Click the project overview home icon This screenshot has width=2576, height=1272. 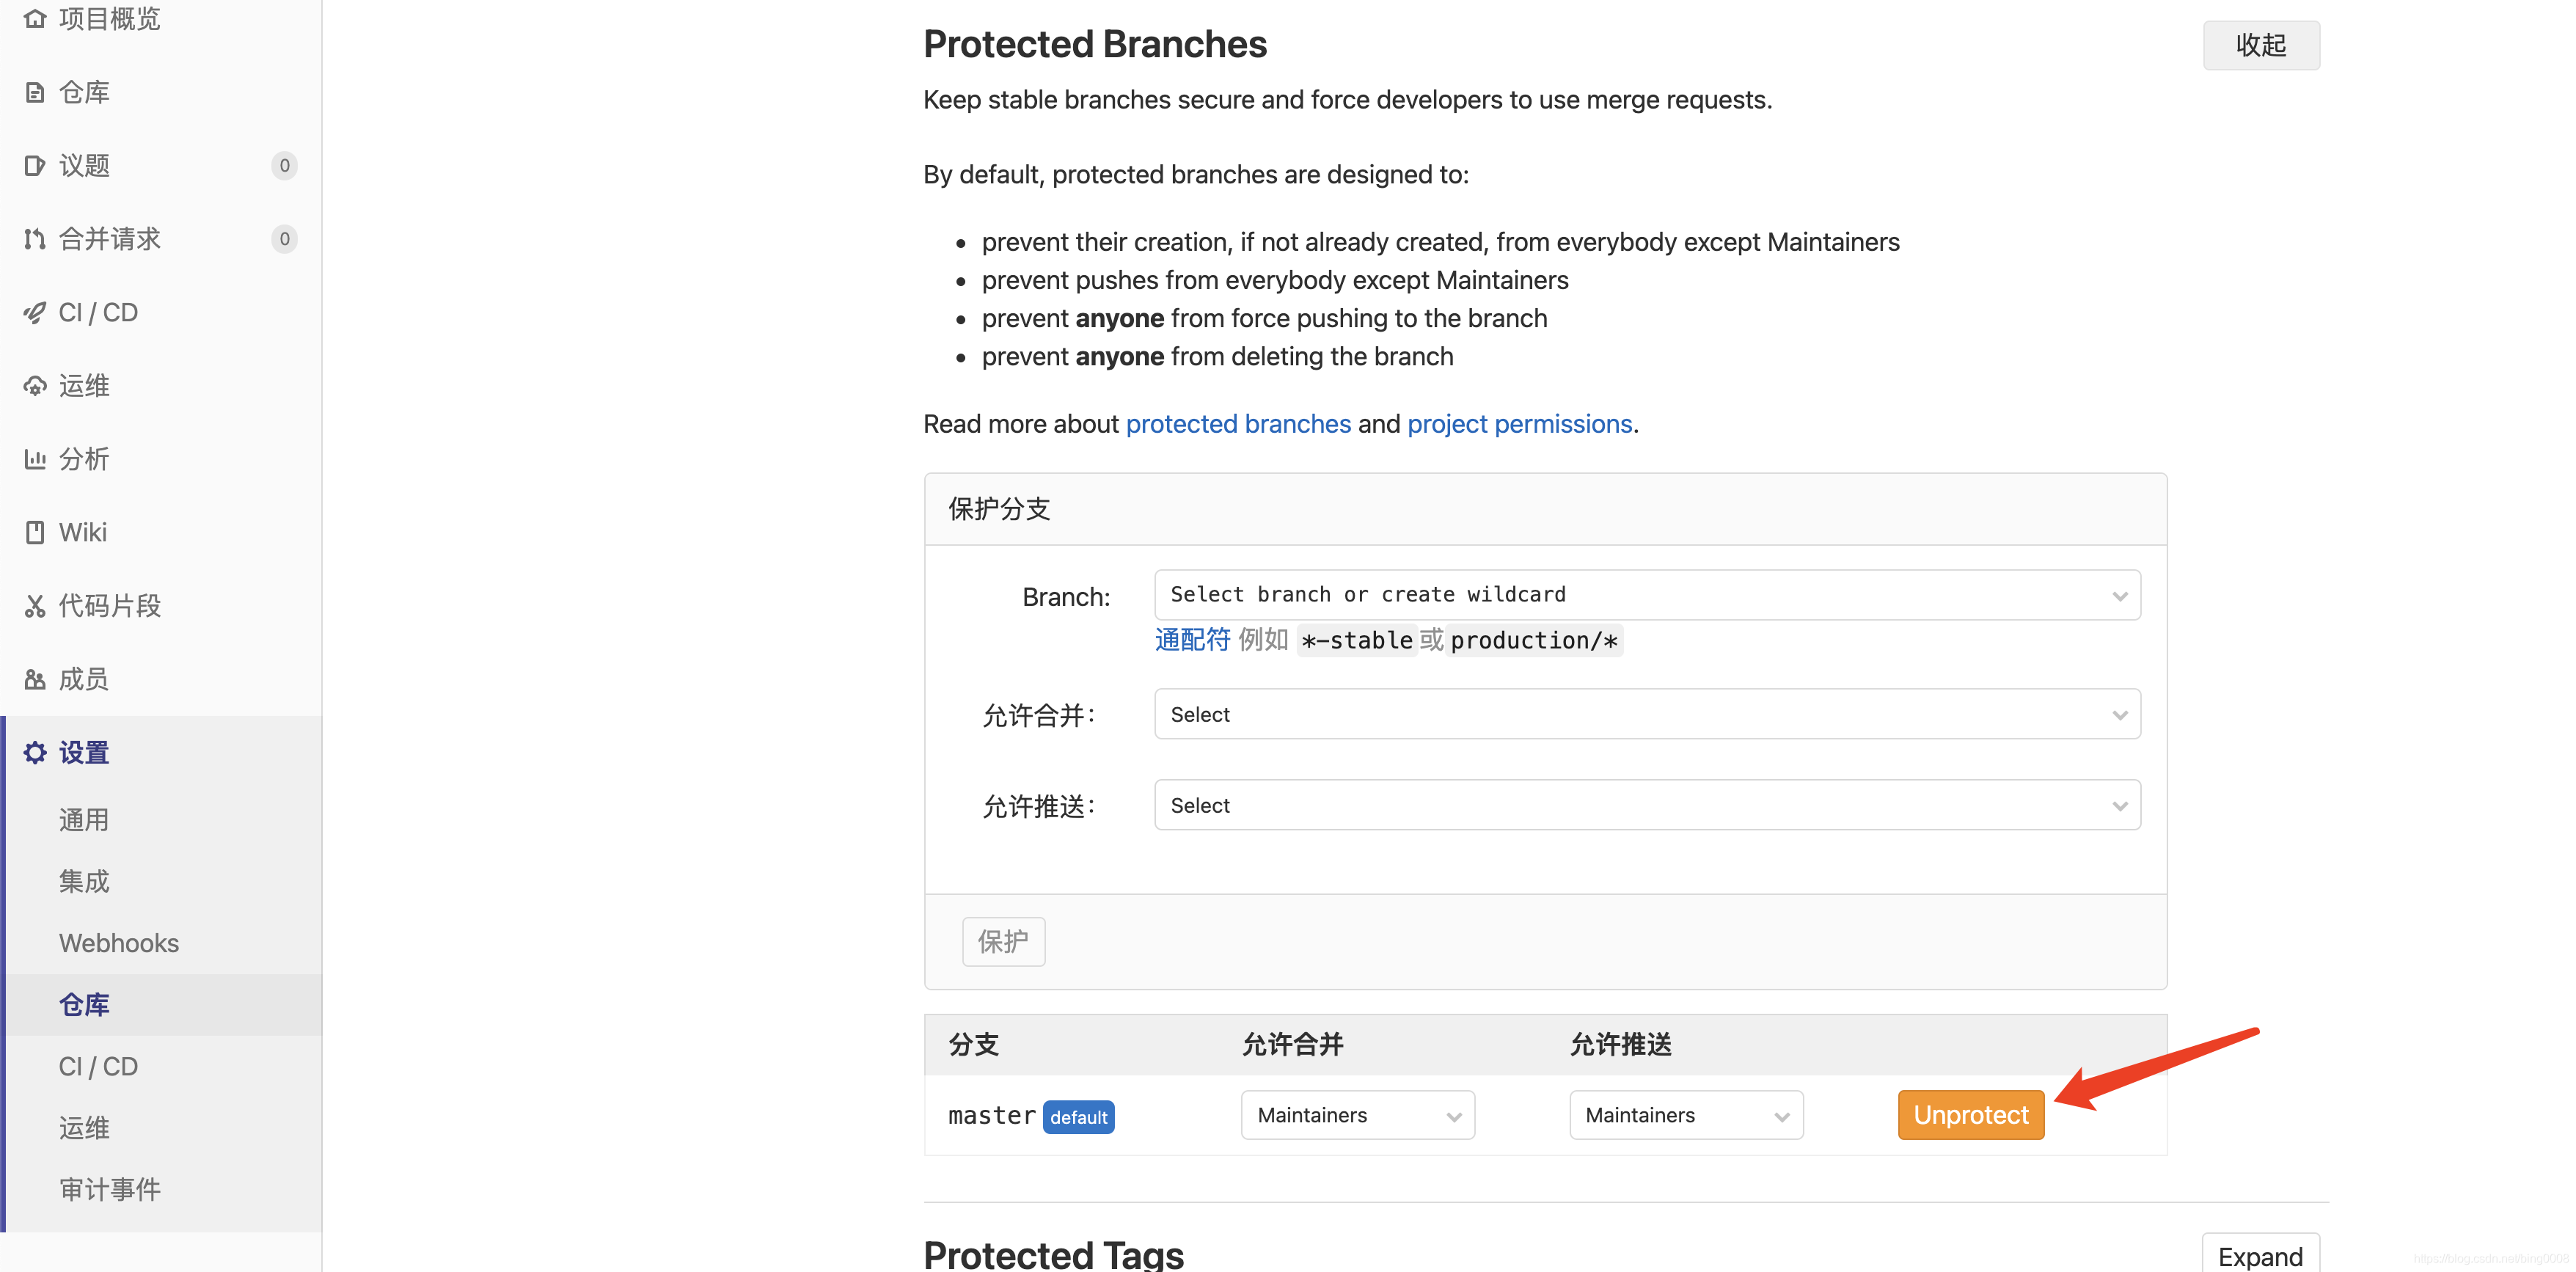(35, 18)
